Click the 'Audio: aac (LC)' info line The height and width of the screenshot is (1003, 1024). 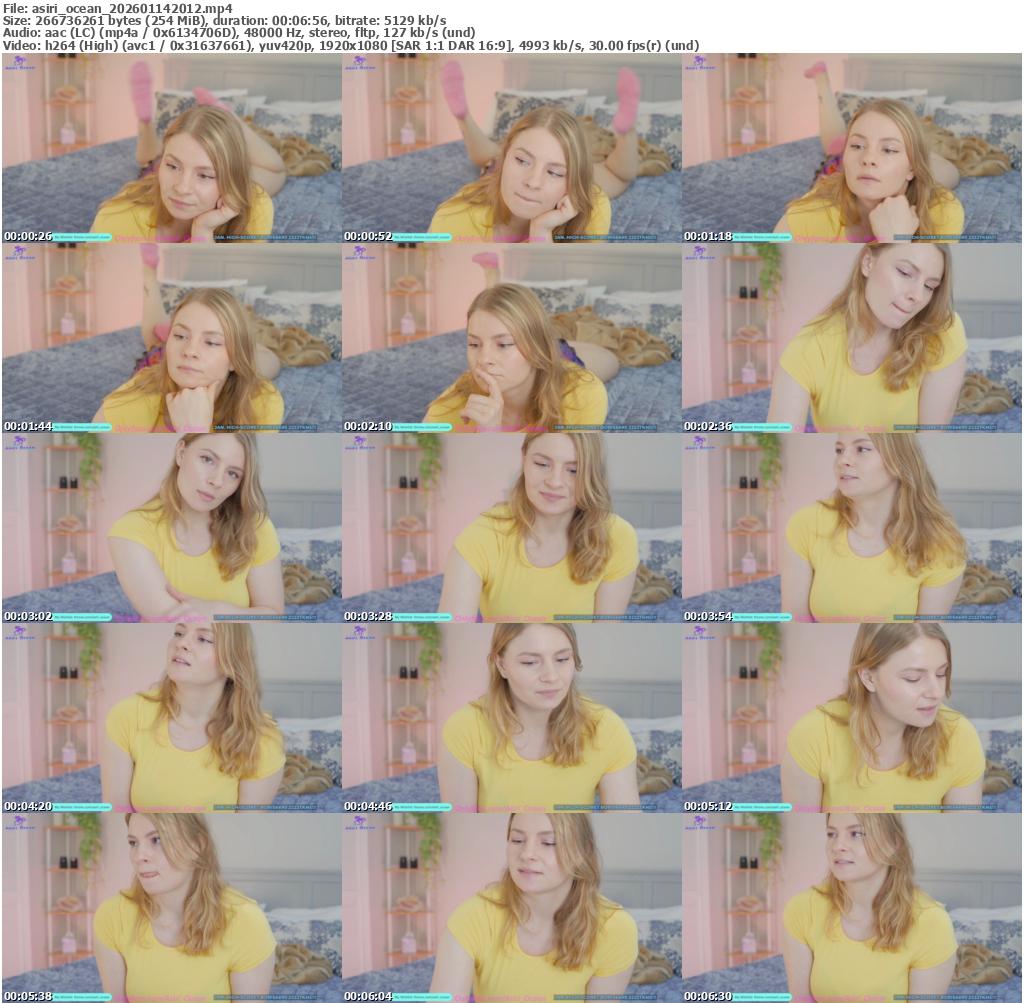coord(239,33)
